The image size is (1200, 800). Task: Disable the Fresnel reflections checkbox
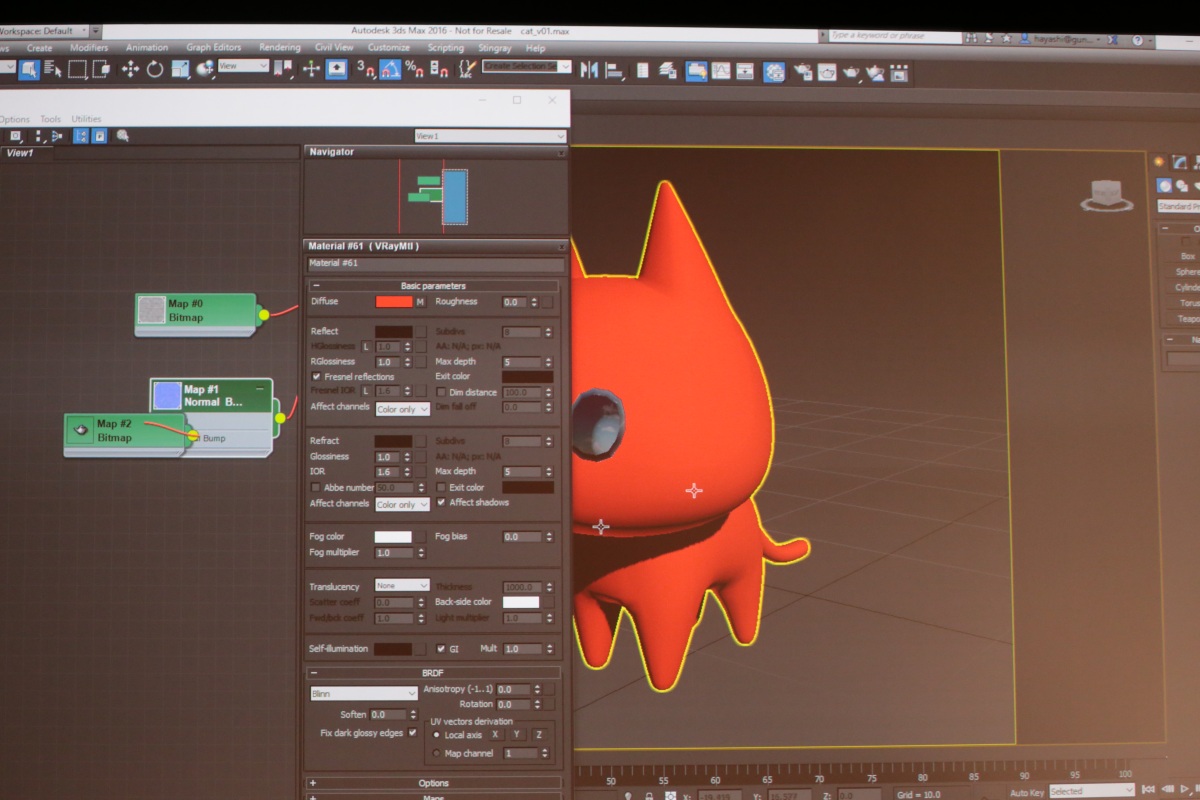pos(317,377)
